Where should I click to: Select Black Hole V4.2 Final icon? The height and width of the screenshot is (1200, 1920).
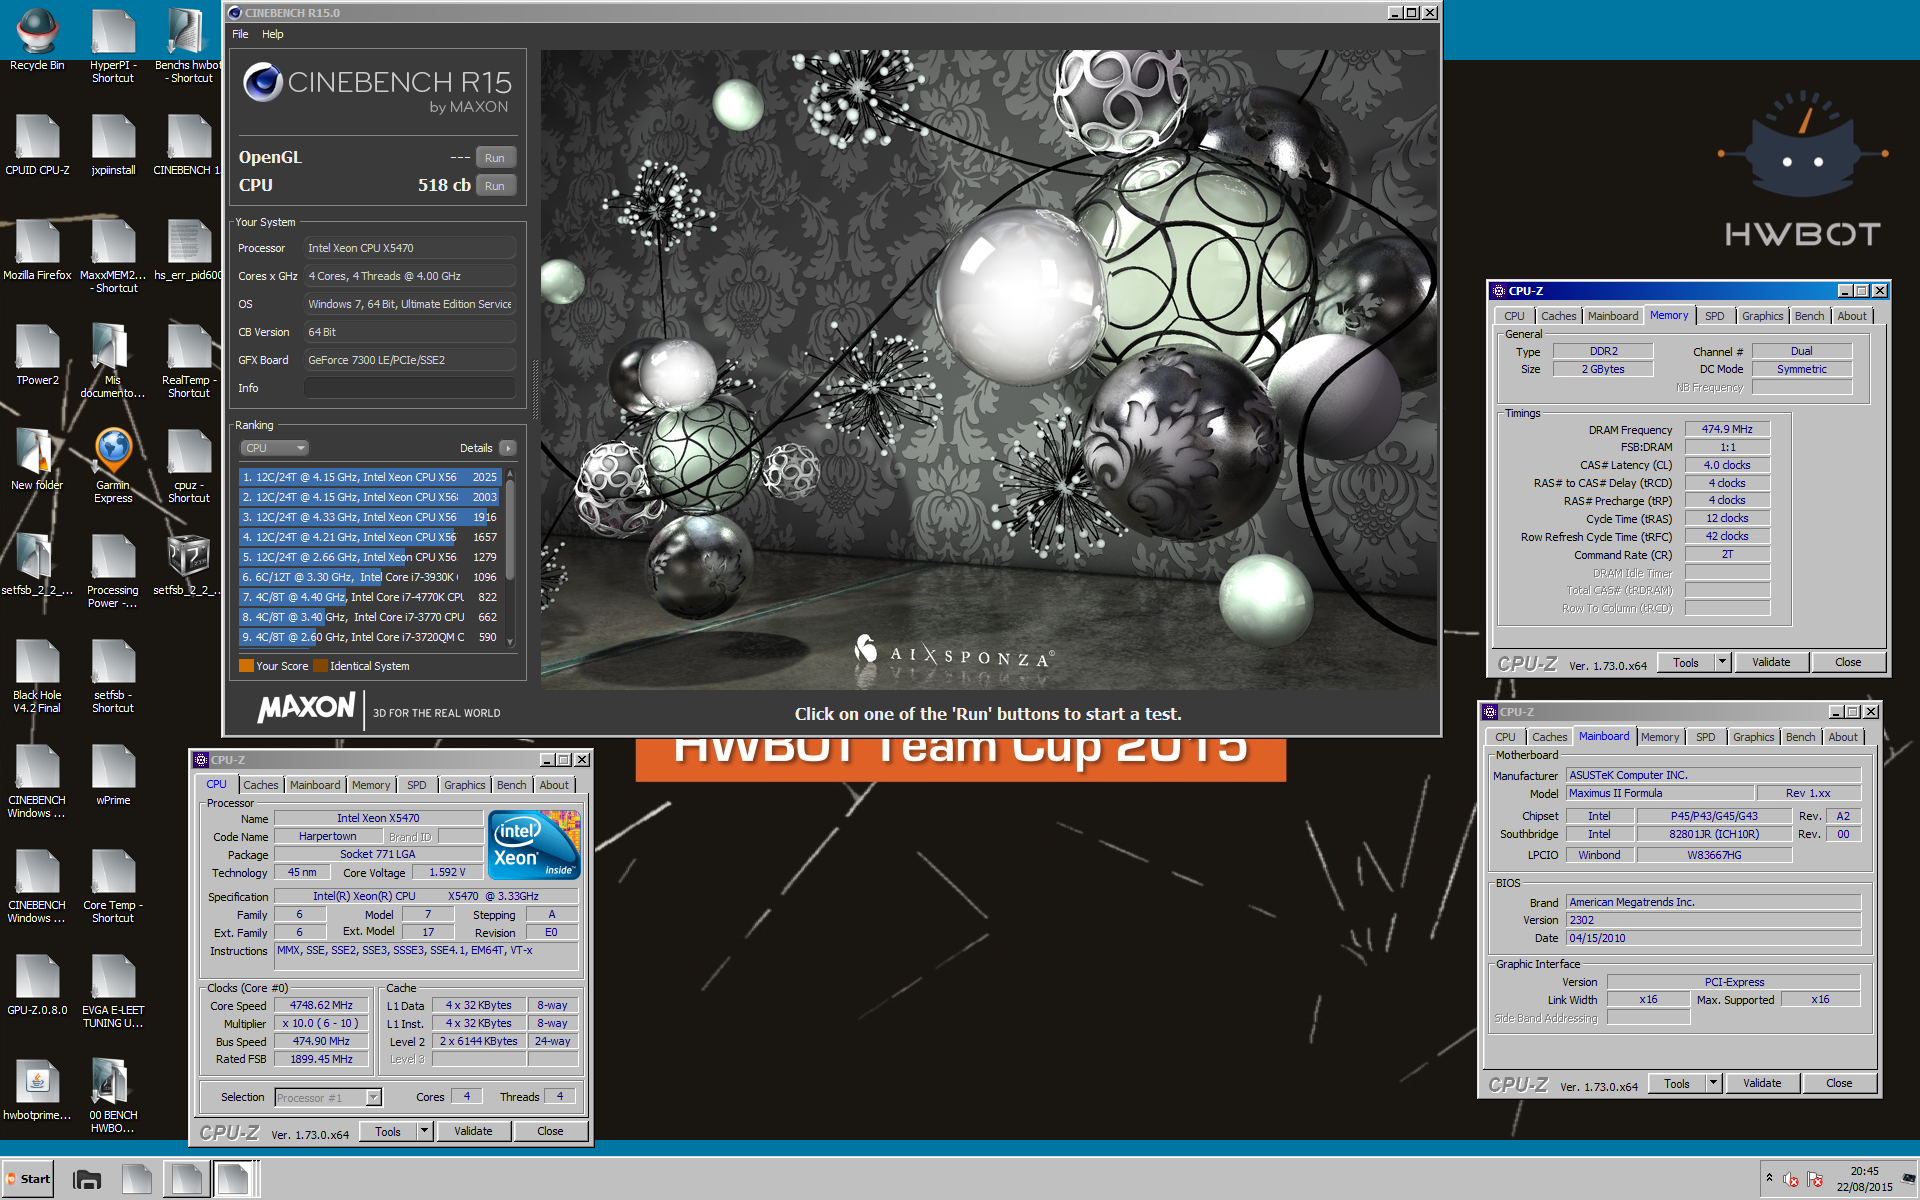37,676
